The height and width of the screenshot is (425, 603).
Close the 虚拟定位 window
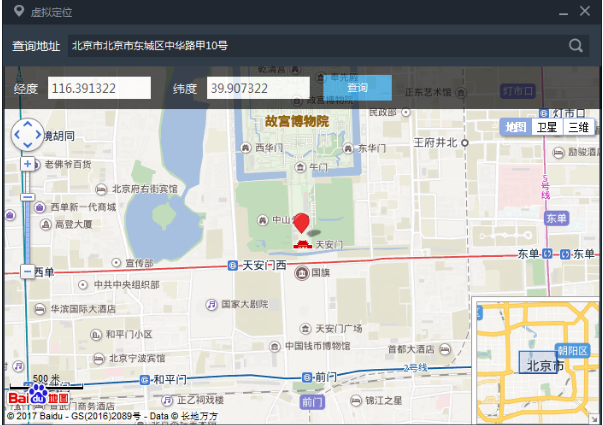(x=585, y=11)
